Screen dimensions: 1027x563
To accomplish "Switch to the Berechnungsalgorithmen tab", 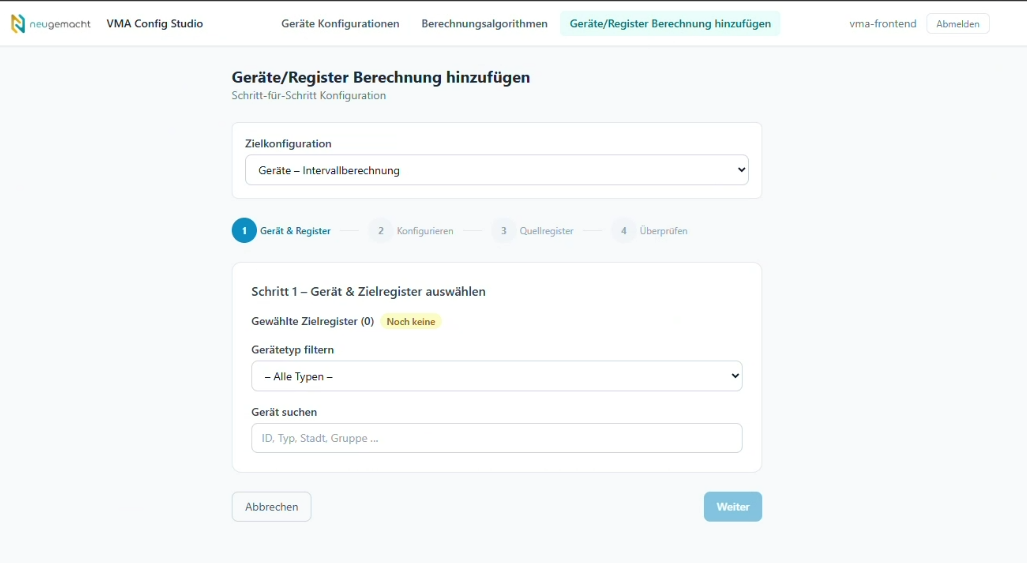I will (484, 24).
